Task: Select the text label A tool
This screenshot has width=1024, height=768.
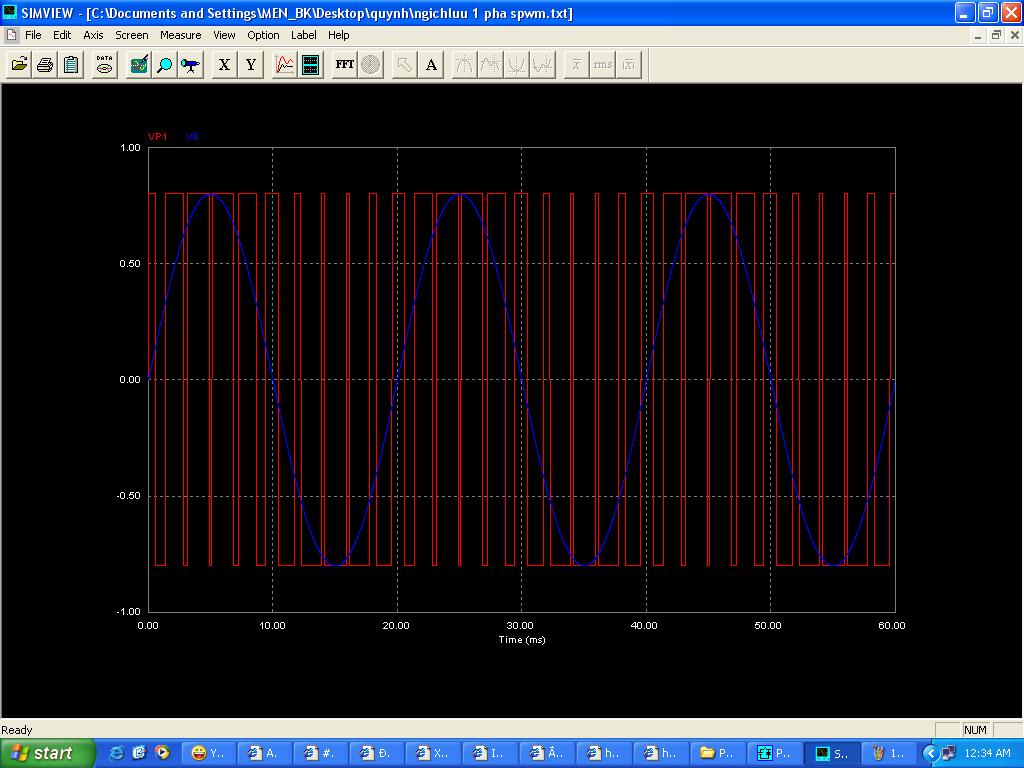Action: (431, 65)
